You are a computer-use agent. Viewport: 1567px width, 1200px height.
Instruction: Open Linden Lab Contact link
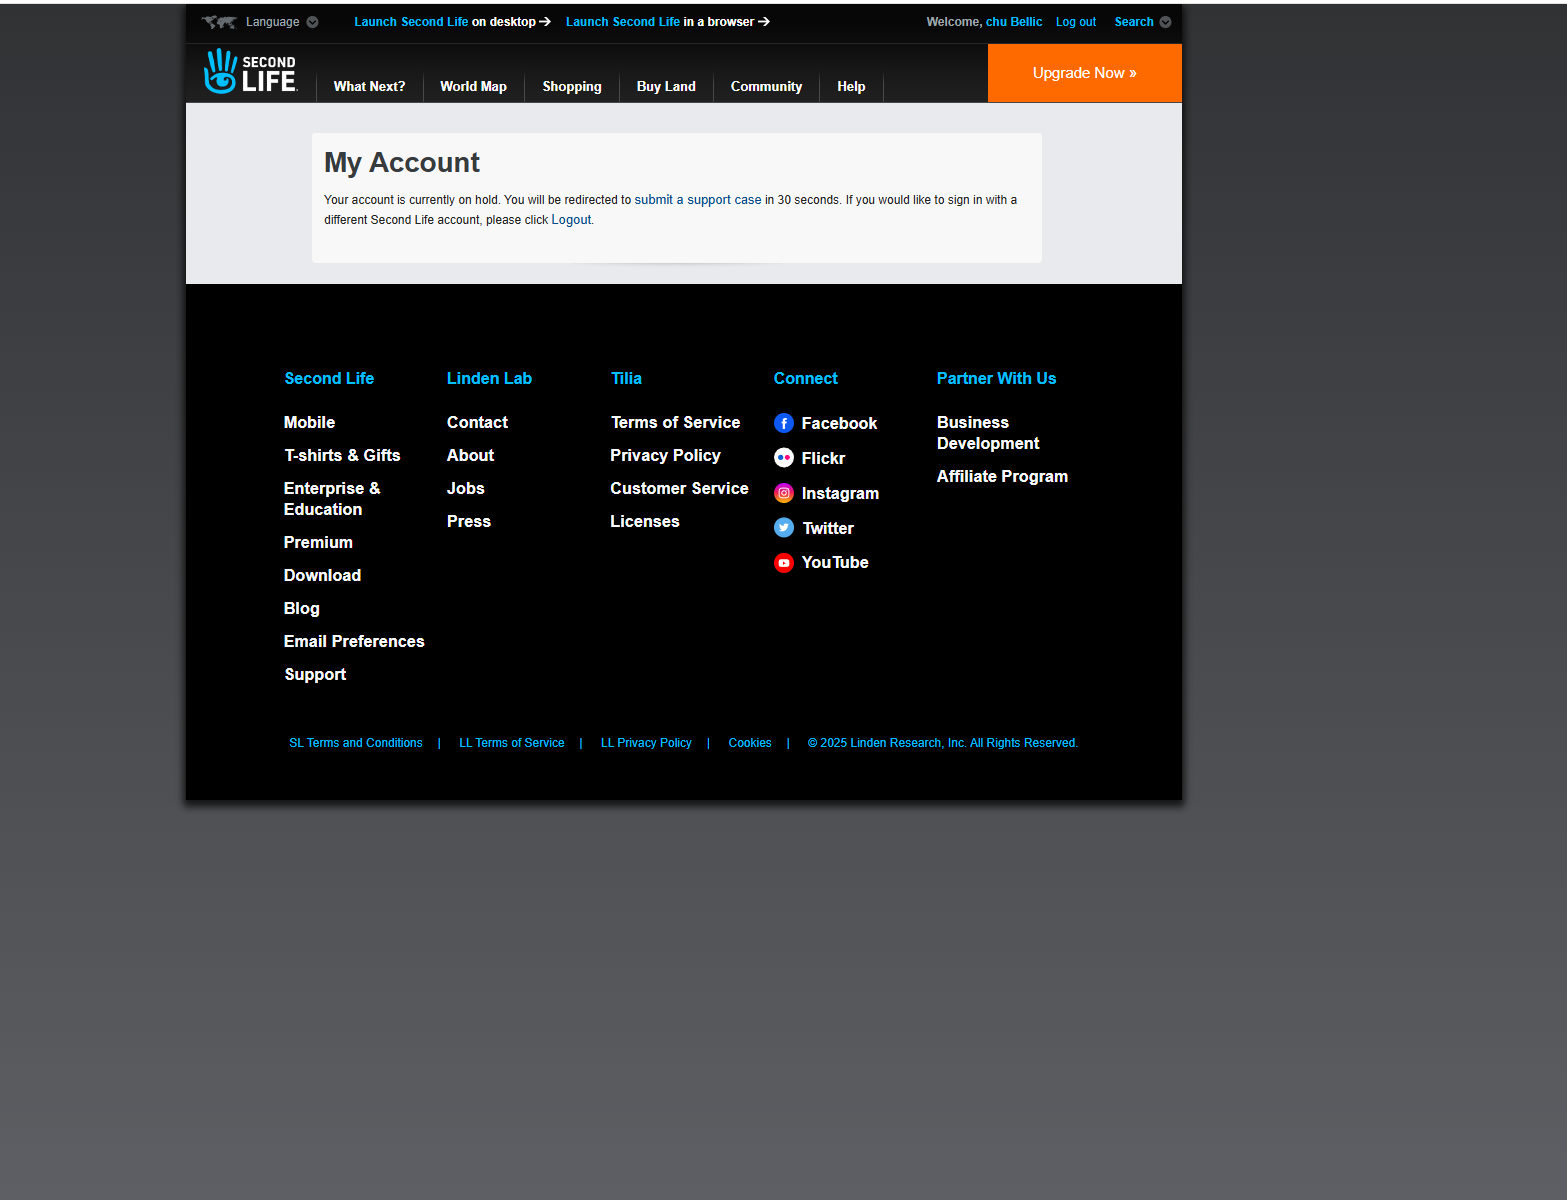click(x=477, y=423)
